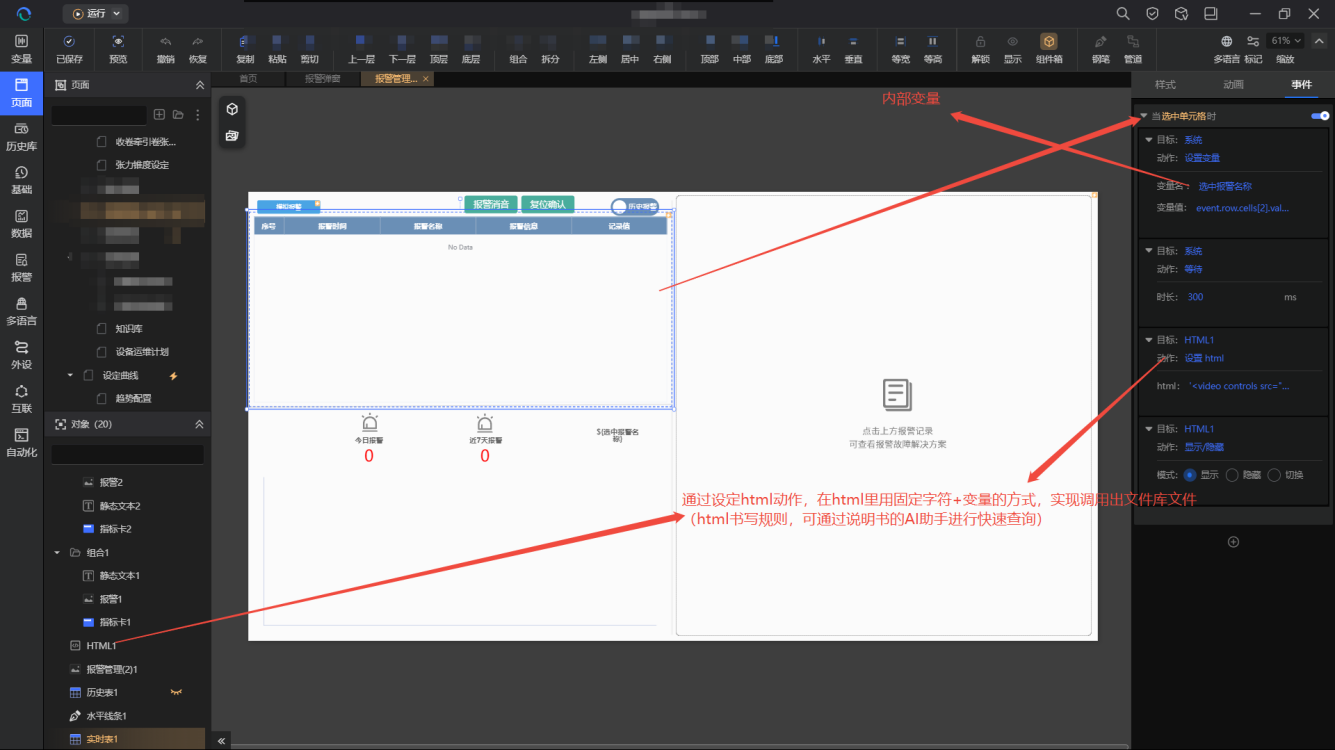Collapse the 组合1 group in object tree
Image resolution: width=1335 pixels, height=750 pixels.
pyautogui.click(x=57, y=552)
